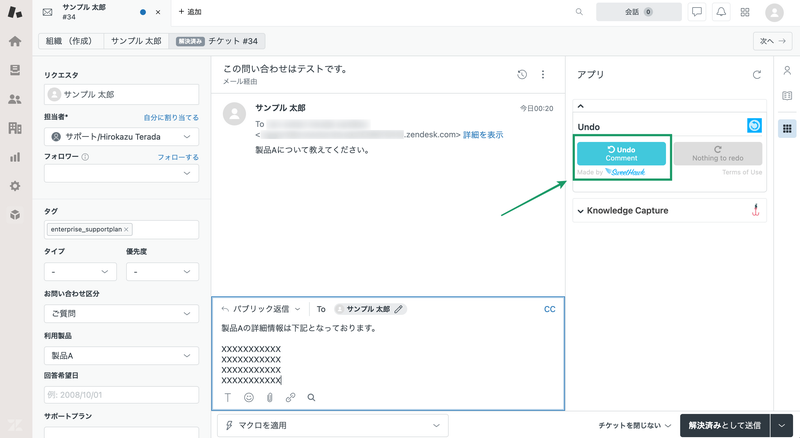Insert an emoji in the reply
This screenshot has height=438, width=800.
click(248, 398)
